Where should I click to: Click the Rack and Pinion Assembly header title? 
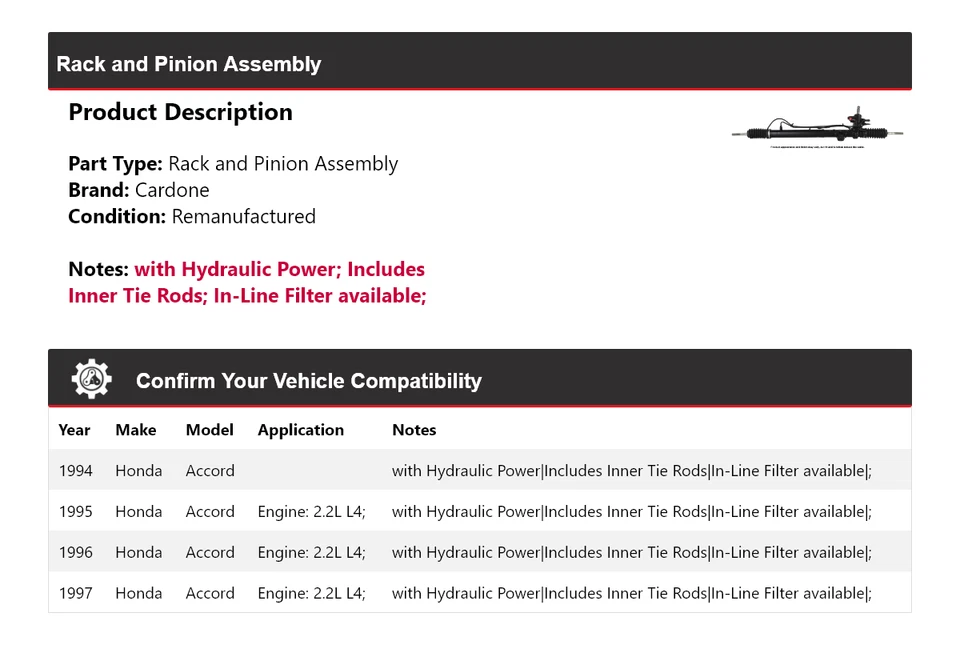pyautogui.click(x=189, y=64)
